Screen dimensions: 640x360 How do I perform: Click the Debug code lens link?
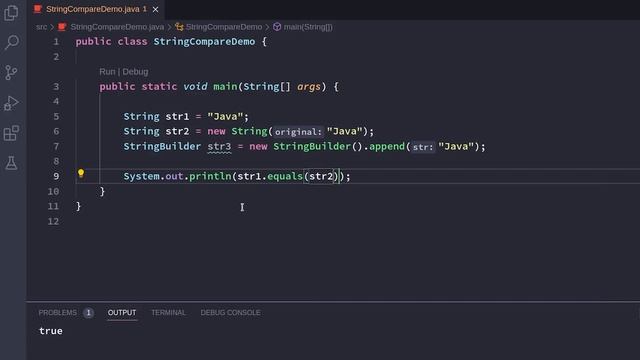tap(135, 72)
